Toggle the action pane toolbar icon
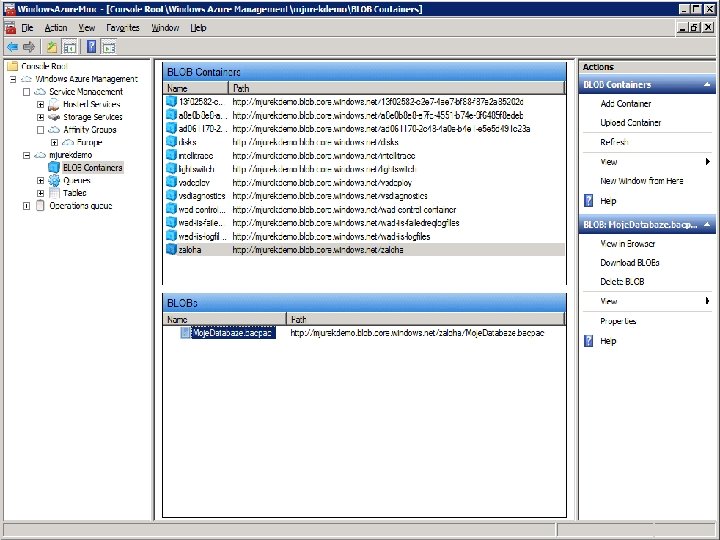The width and height of the screenshot is (720, 540). point(109,46)
